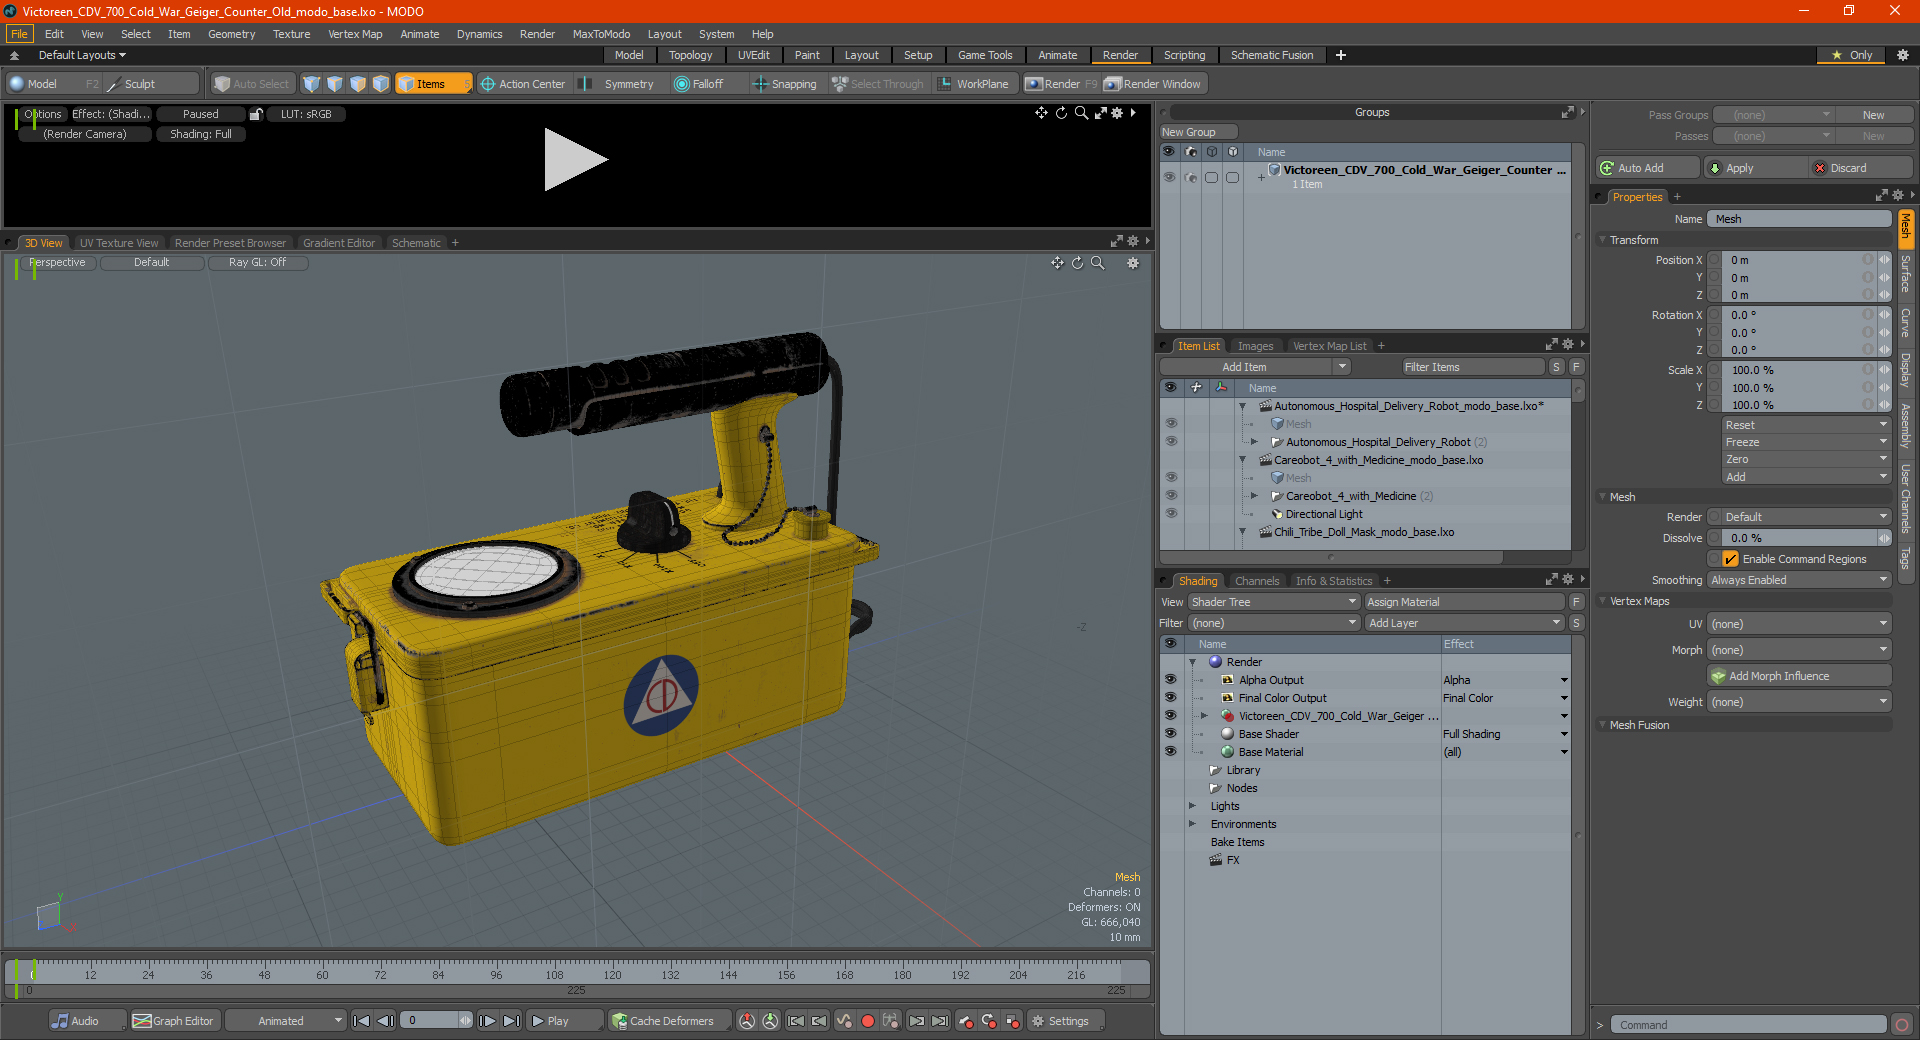Screen dimensions: 1920x1040
Task: Go to first frame in transport
Action: 362,1021
